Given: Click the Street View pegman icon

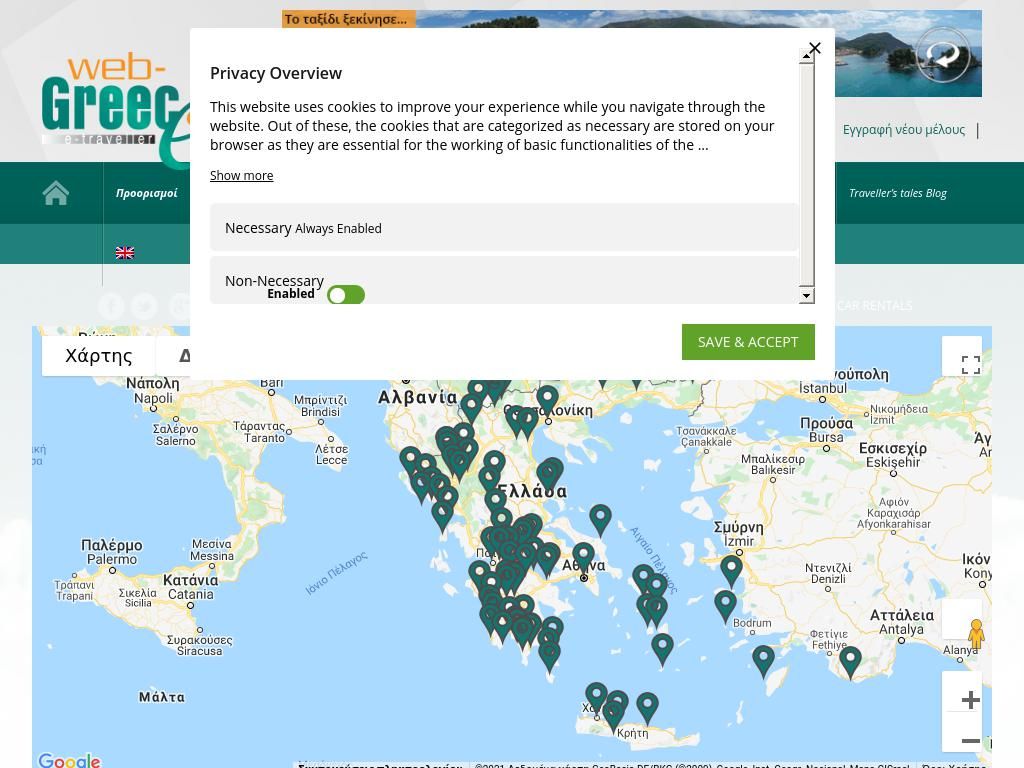Looking at the screenshot, I should [x=976, y=635].
